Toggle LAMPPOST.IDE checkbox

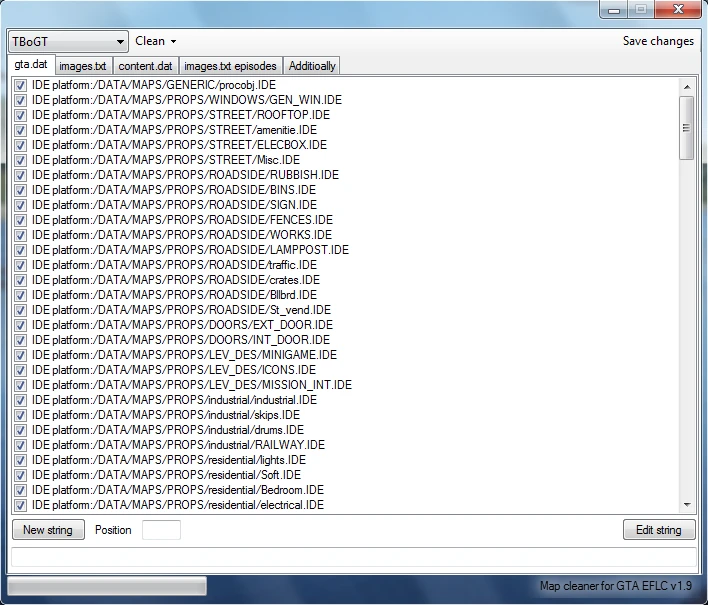tap(20, 250)
